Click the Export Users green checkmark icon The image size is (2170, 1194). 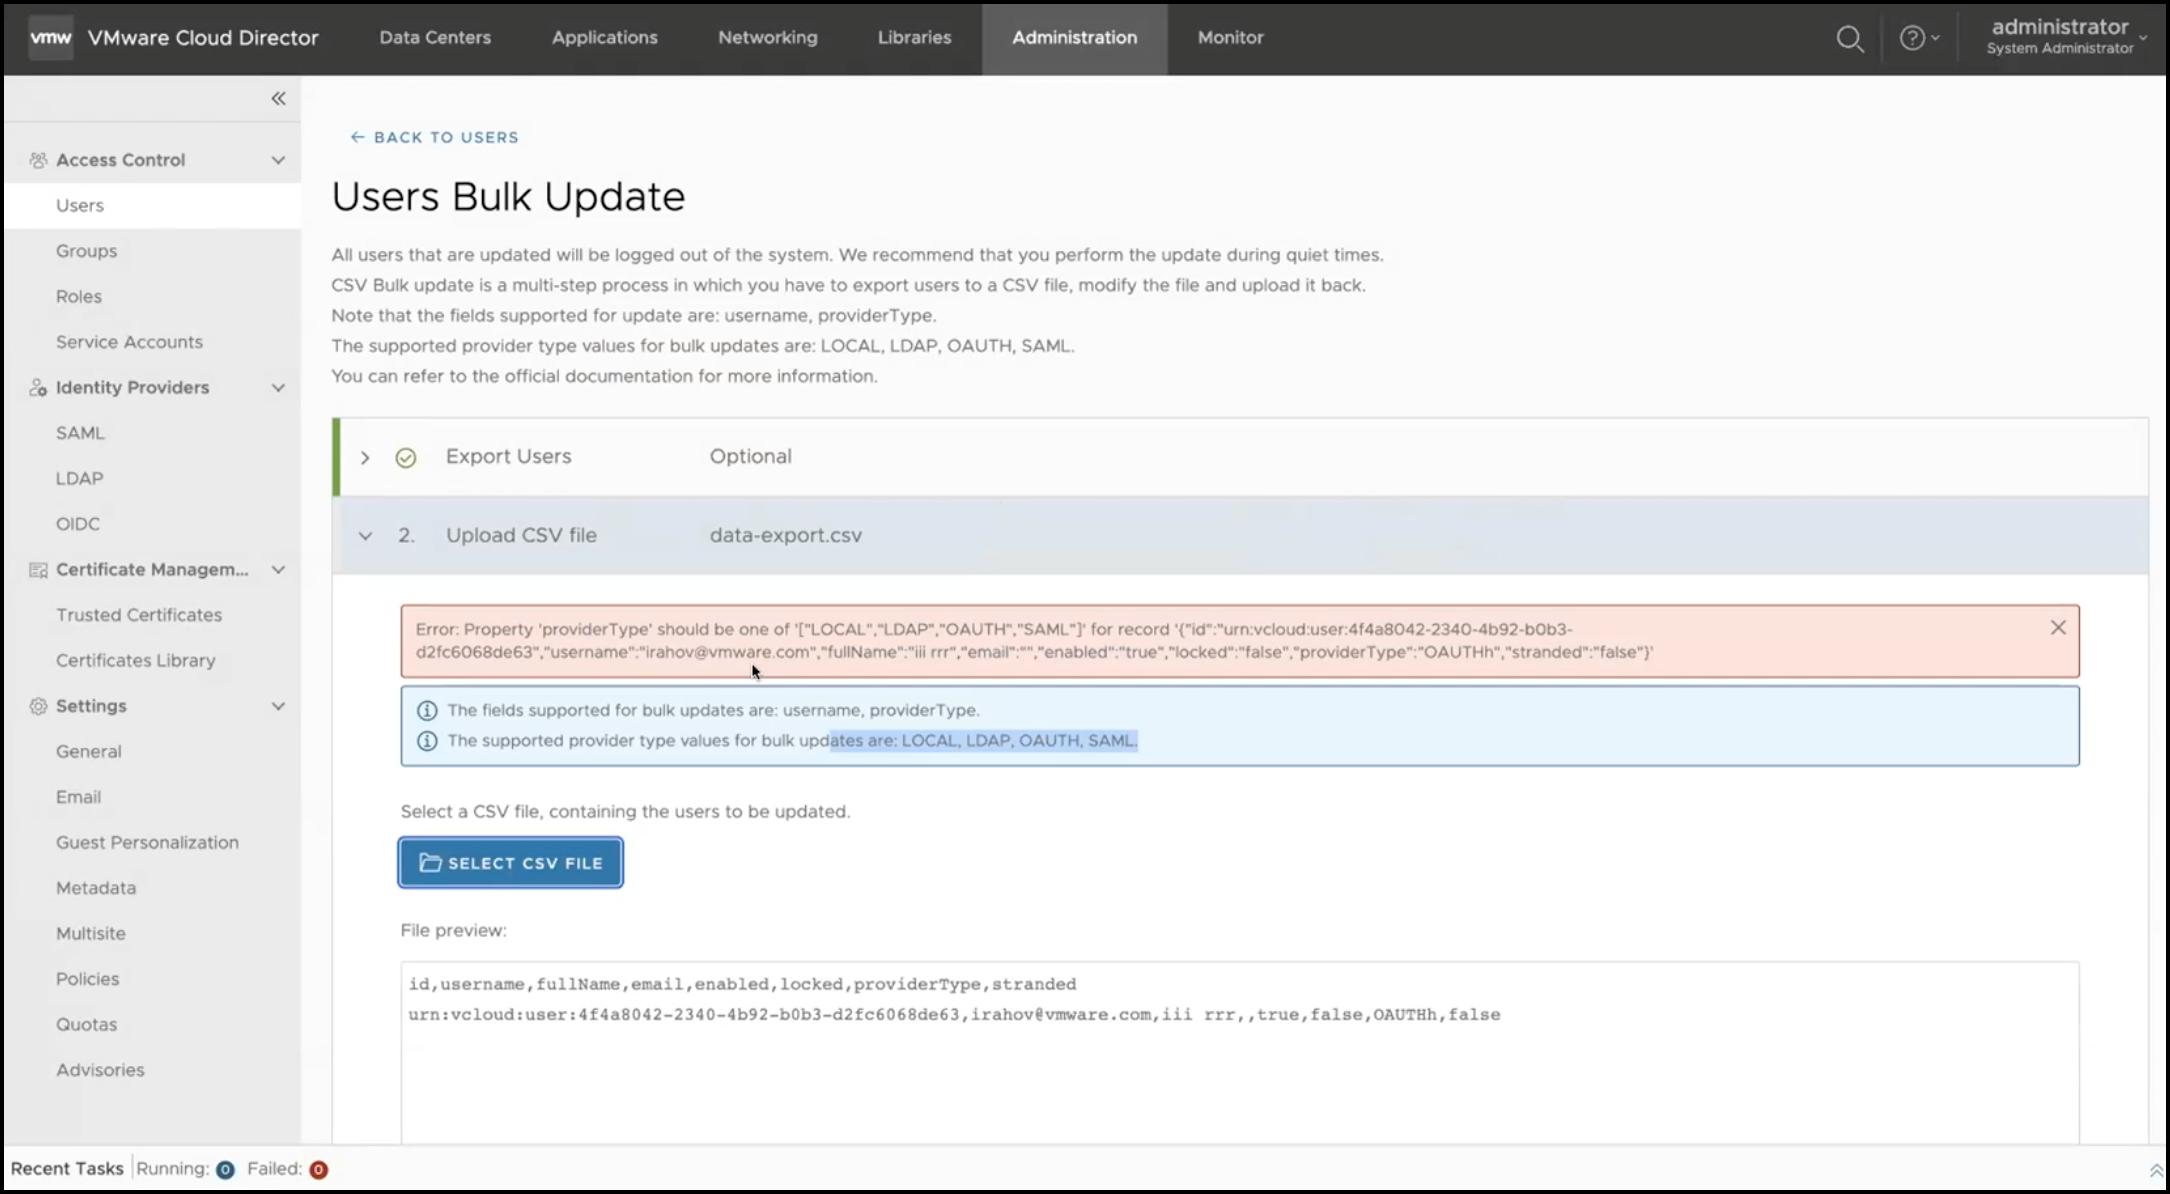tap(405, 458)
